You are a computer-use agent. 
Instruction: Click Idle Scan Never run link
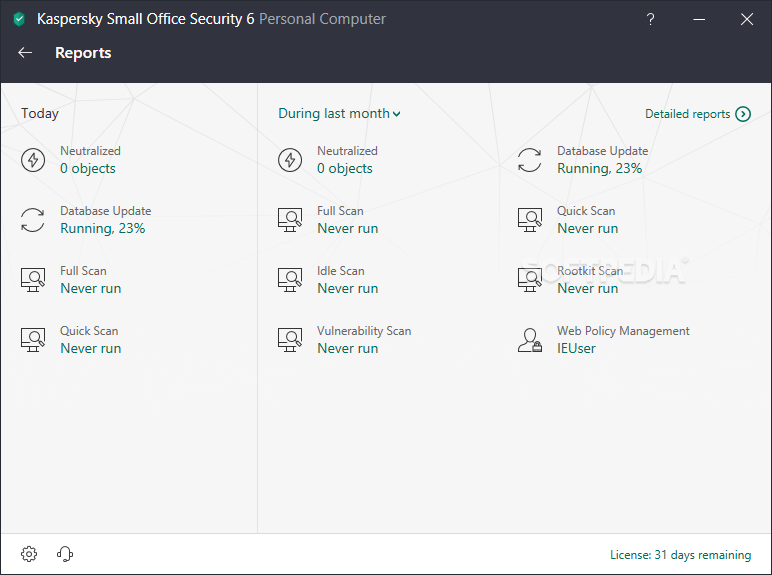[x=348, y=288]
